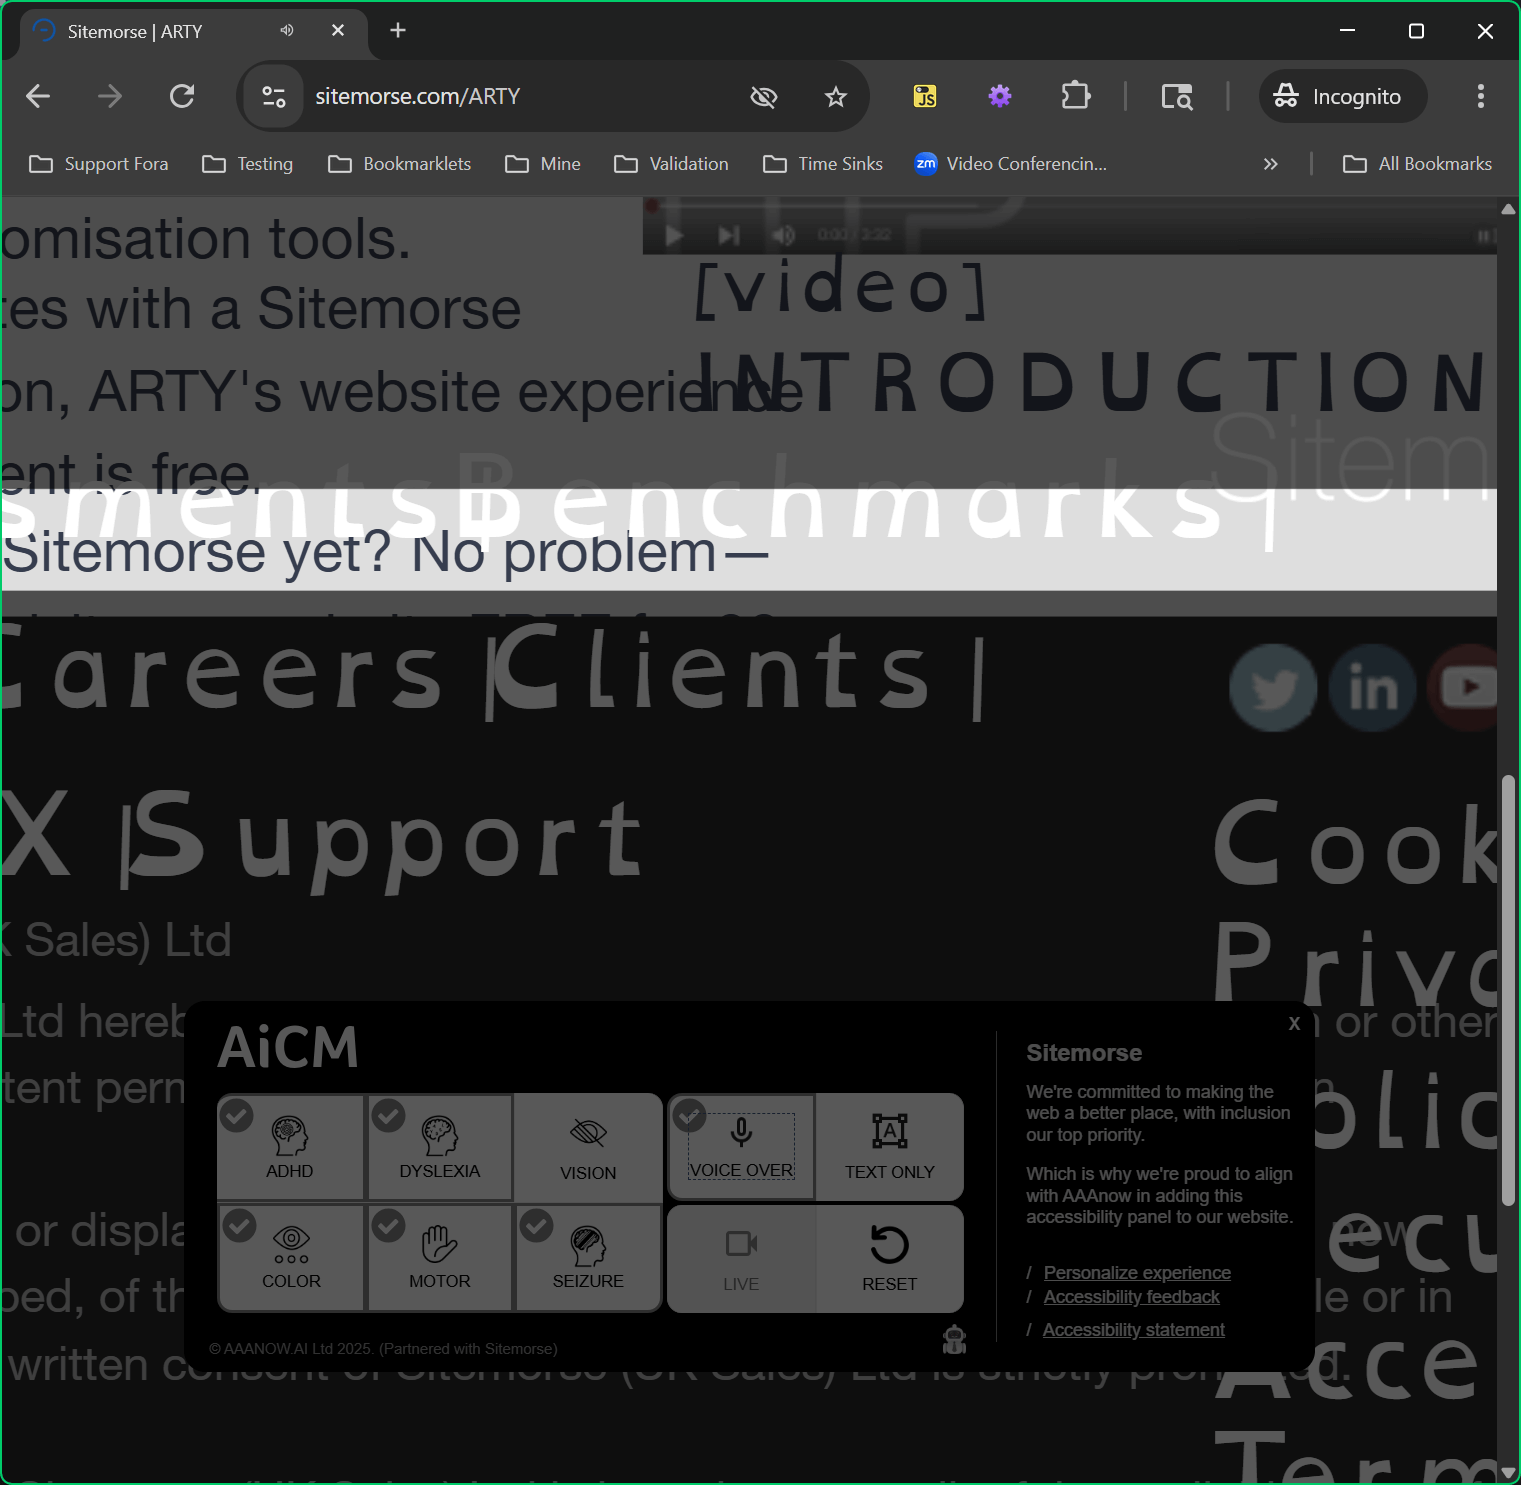Mute the tab via audio icon

point(287,31)
